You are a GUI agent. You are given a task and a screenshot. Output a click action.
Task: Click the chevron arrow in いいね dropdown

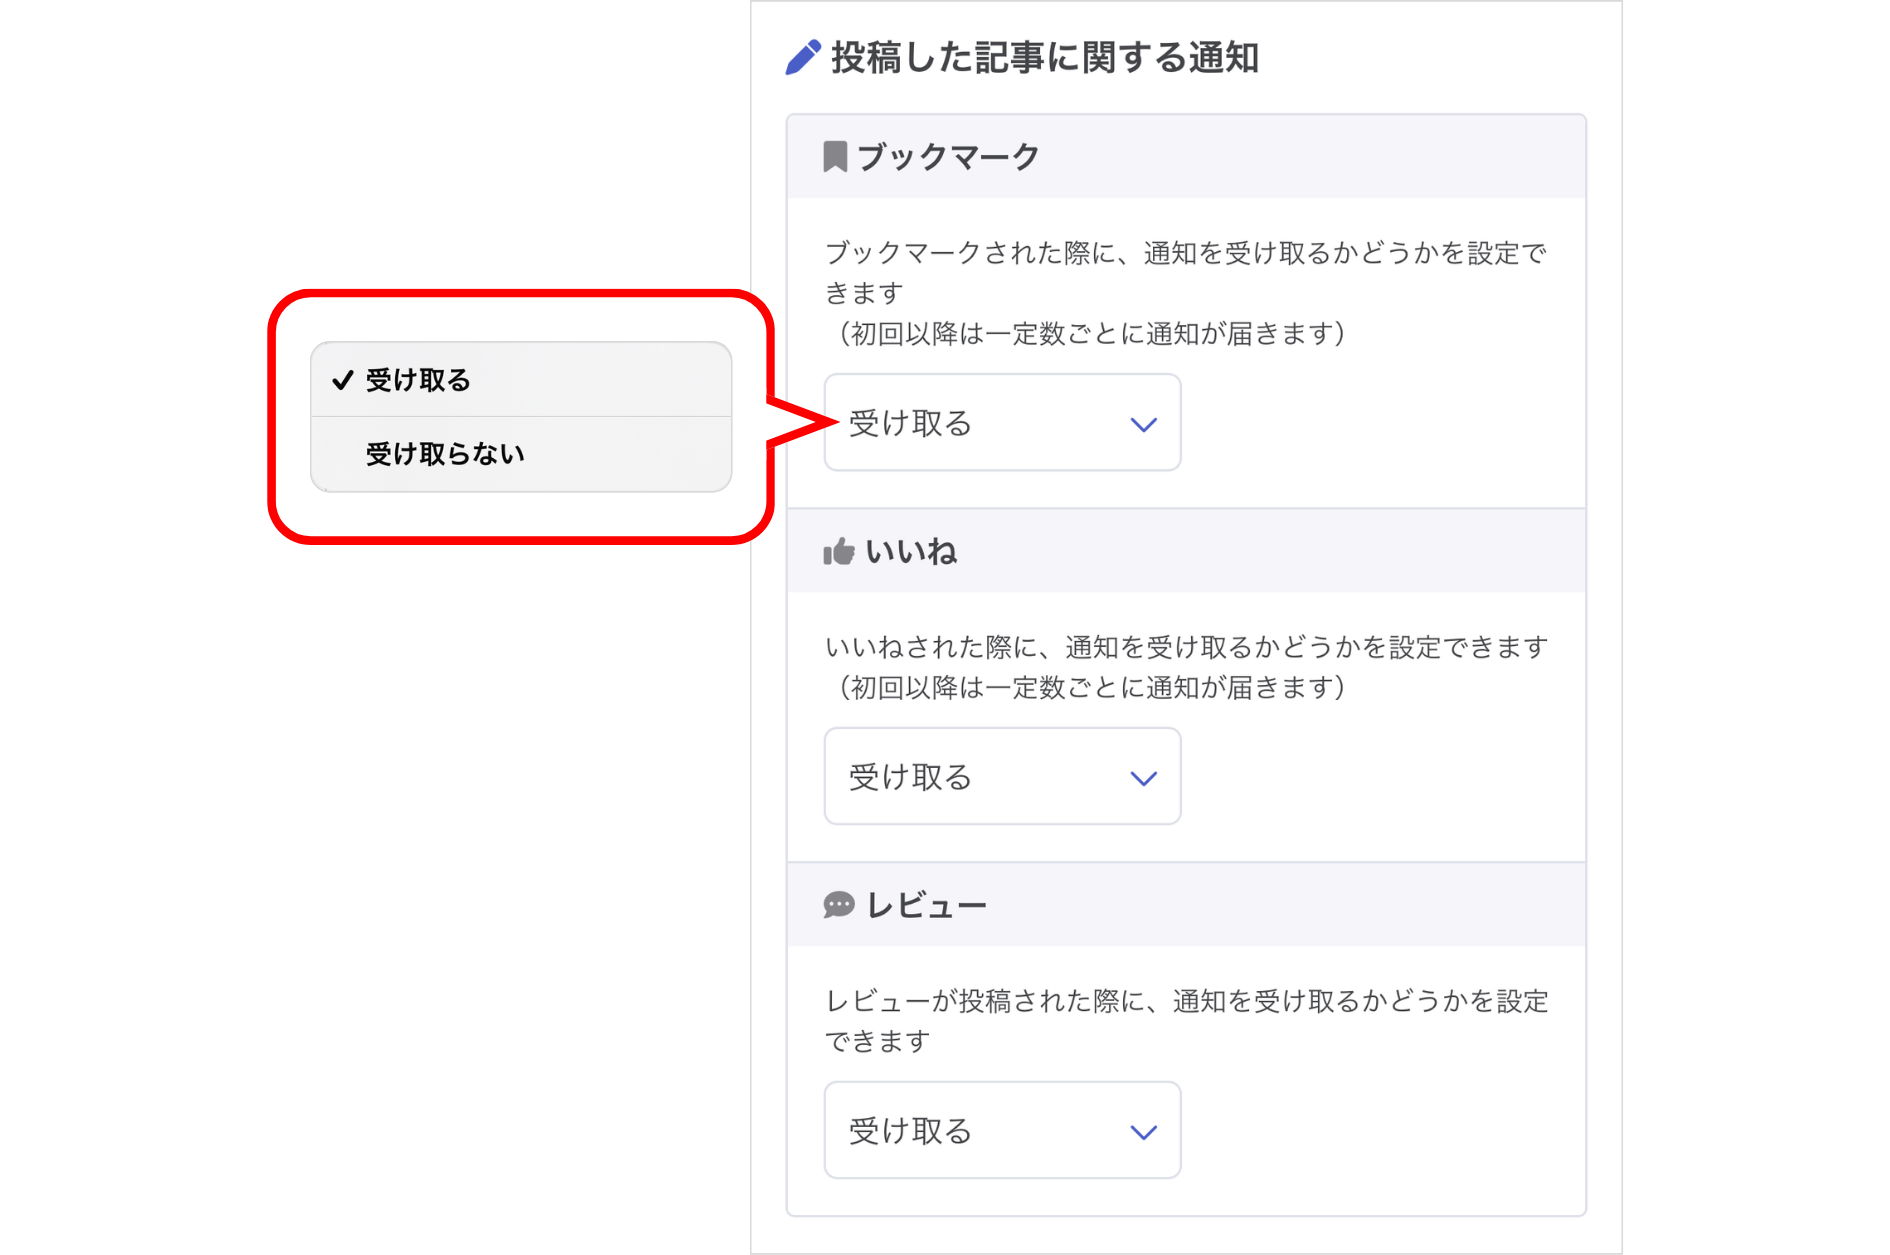1143,778
